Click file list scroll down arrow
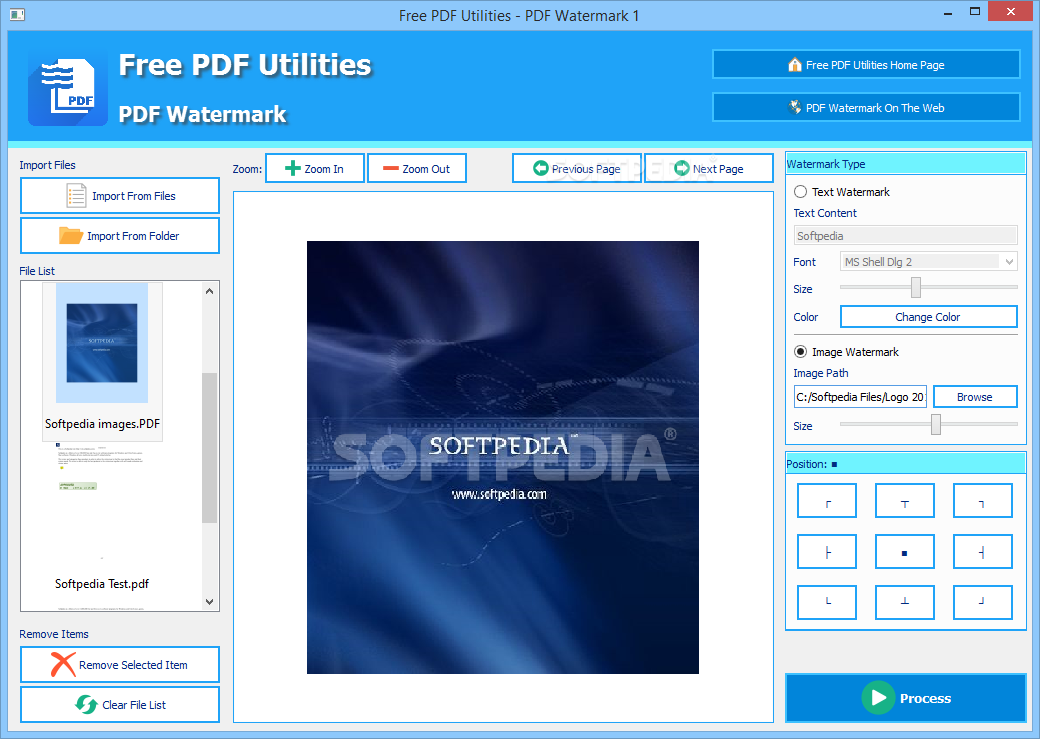 210,602
